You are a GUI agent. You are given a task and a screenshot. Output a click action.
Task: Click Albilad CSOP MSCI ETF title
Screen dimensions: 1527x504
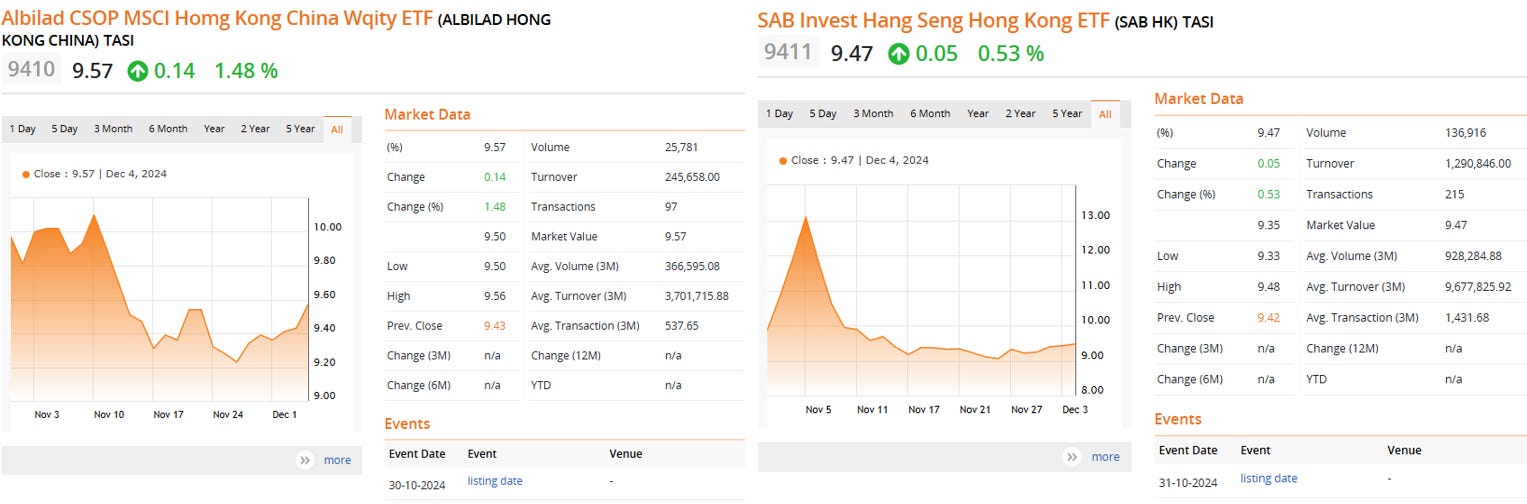click(218, 19)
